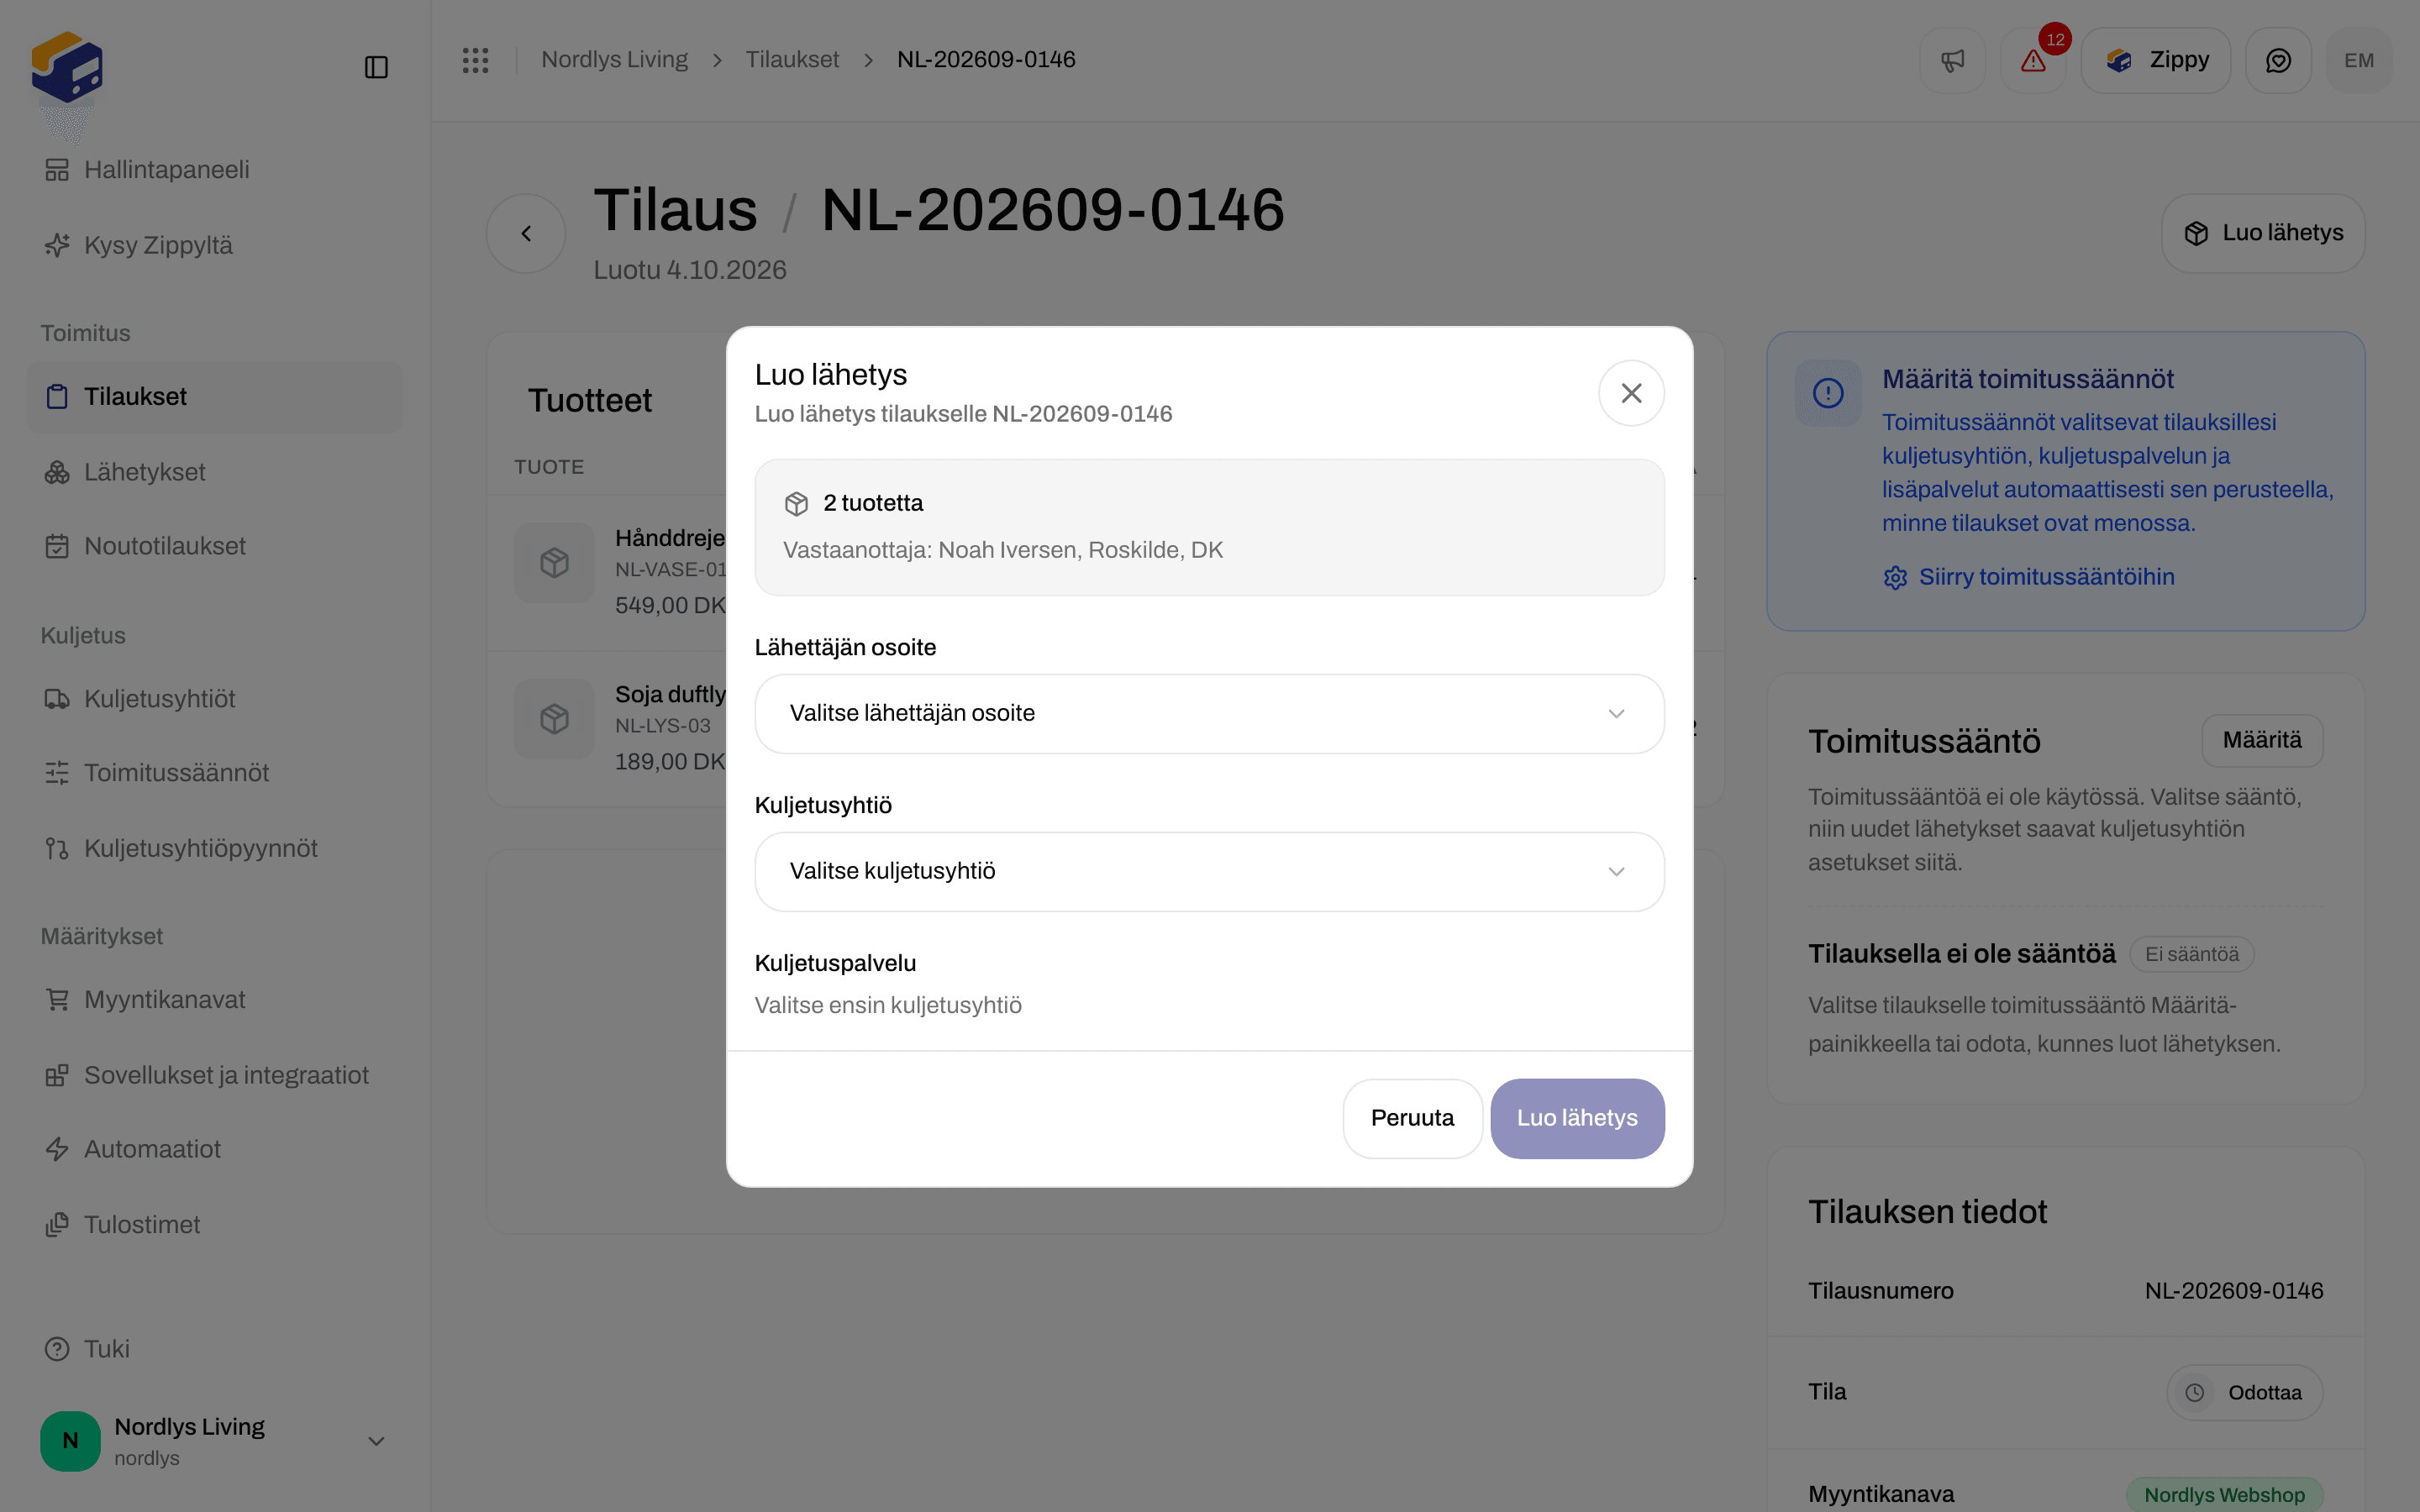Image resolution: width=2420 pixels, height=1512 pixels.
Task: Click the Määritä button
Action: (x=2262, y=740)
